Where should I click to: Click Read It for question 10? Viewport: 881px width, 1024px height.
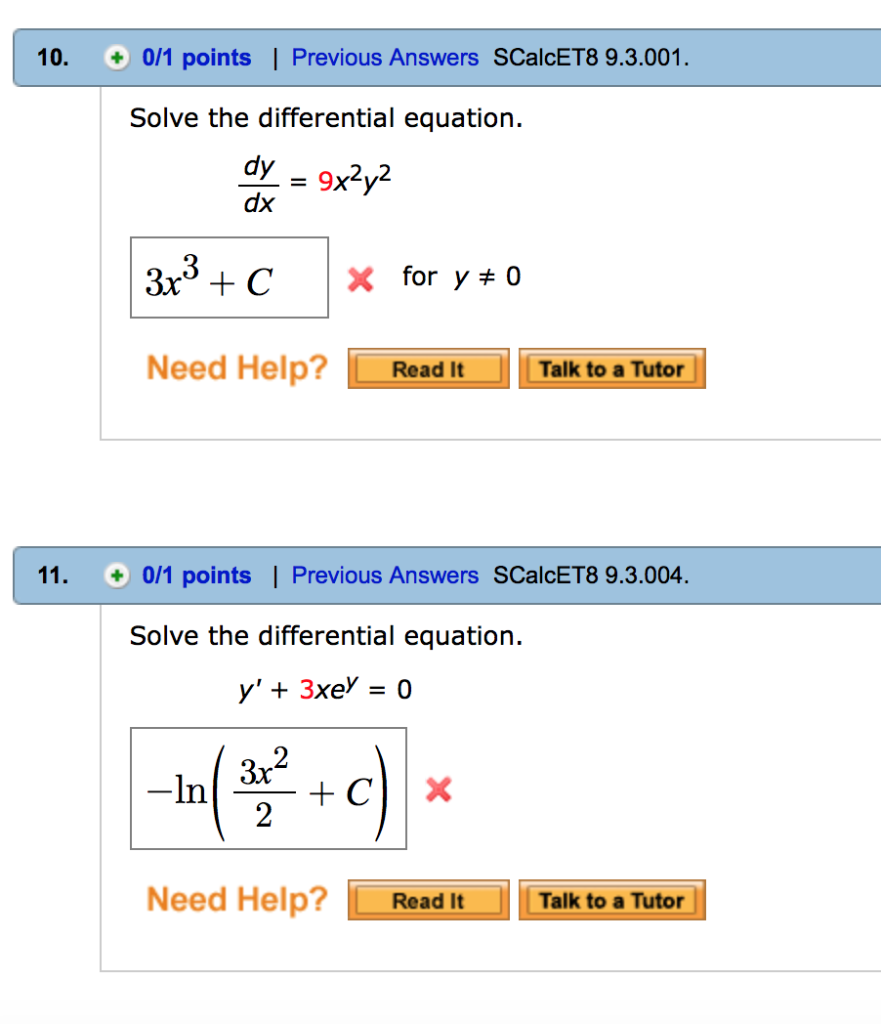click(x=428, y=368)
